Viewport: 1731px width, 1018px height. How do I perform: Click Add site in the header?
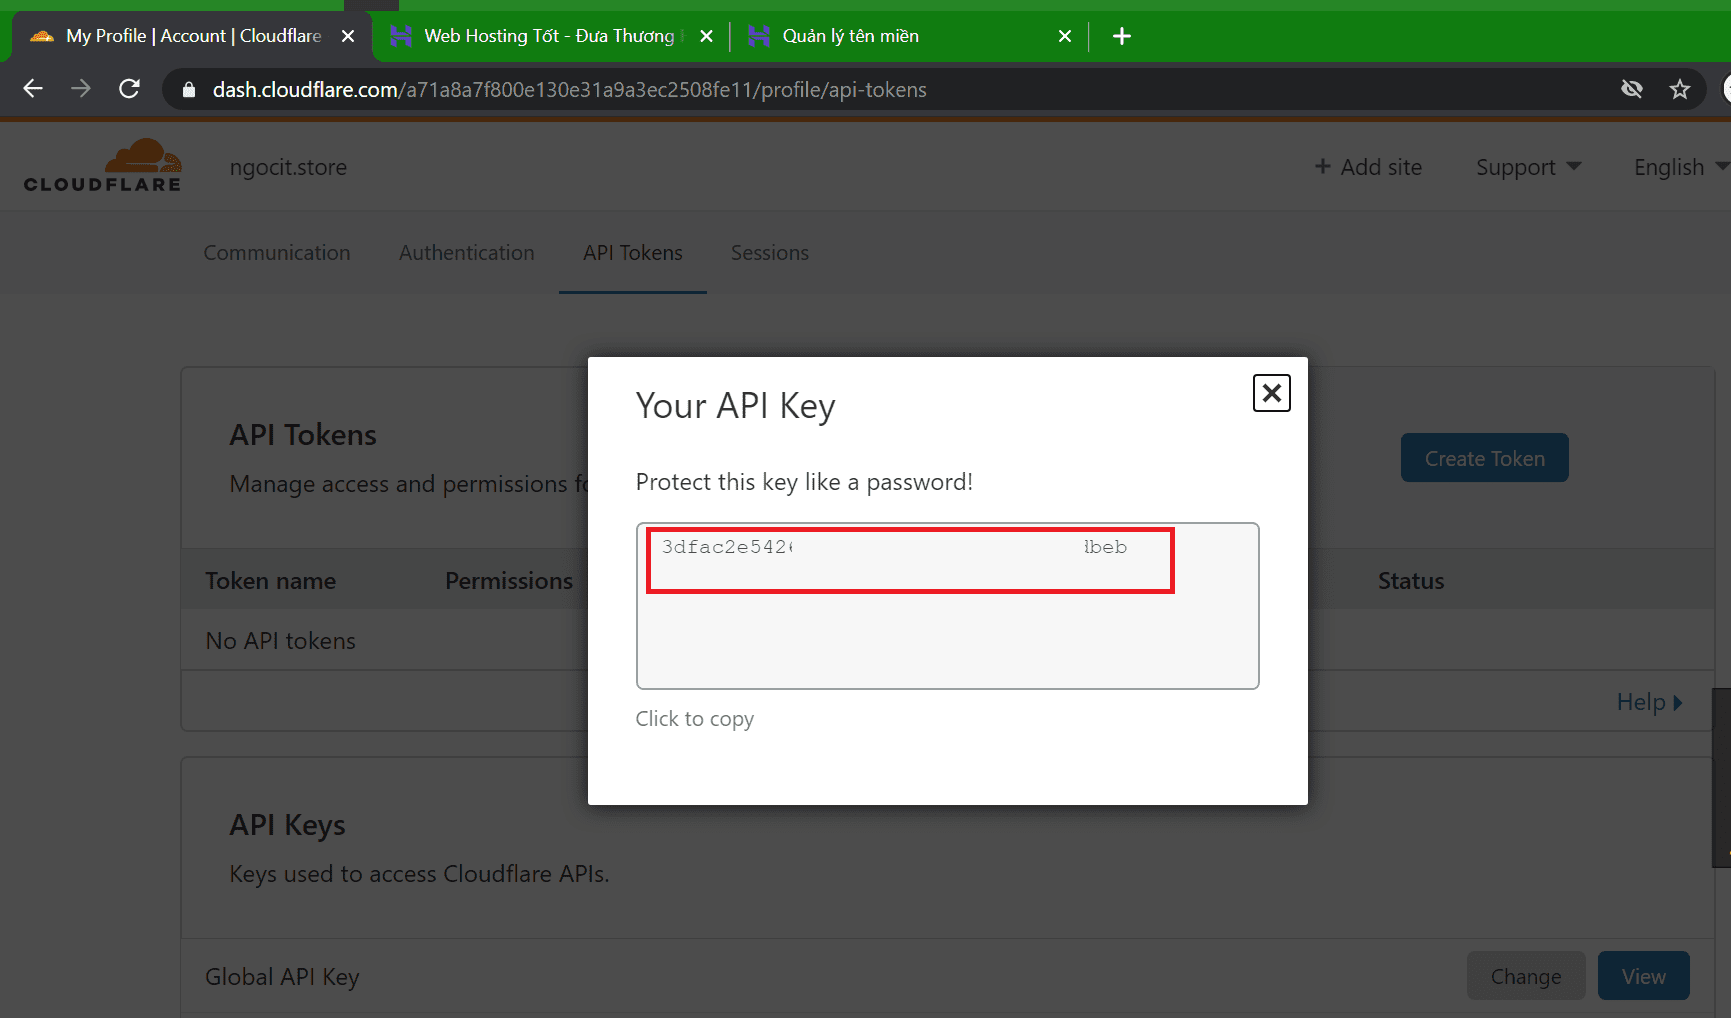click(1368, 167)
